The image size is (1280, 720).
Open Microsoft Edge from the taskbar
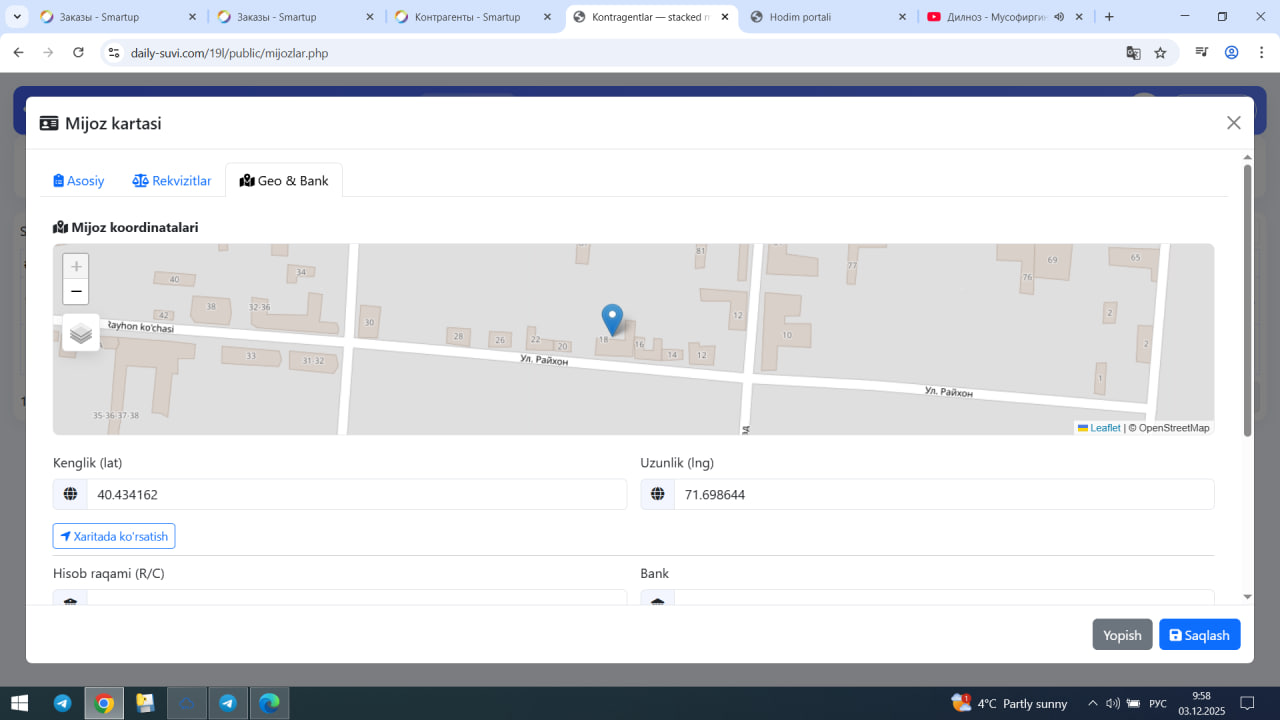tap(269, 703)
